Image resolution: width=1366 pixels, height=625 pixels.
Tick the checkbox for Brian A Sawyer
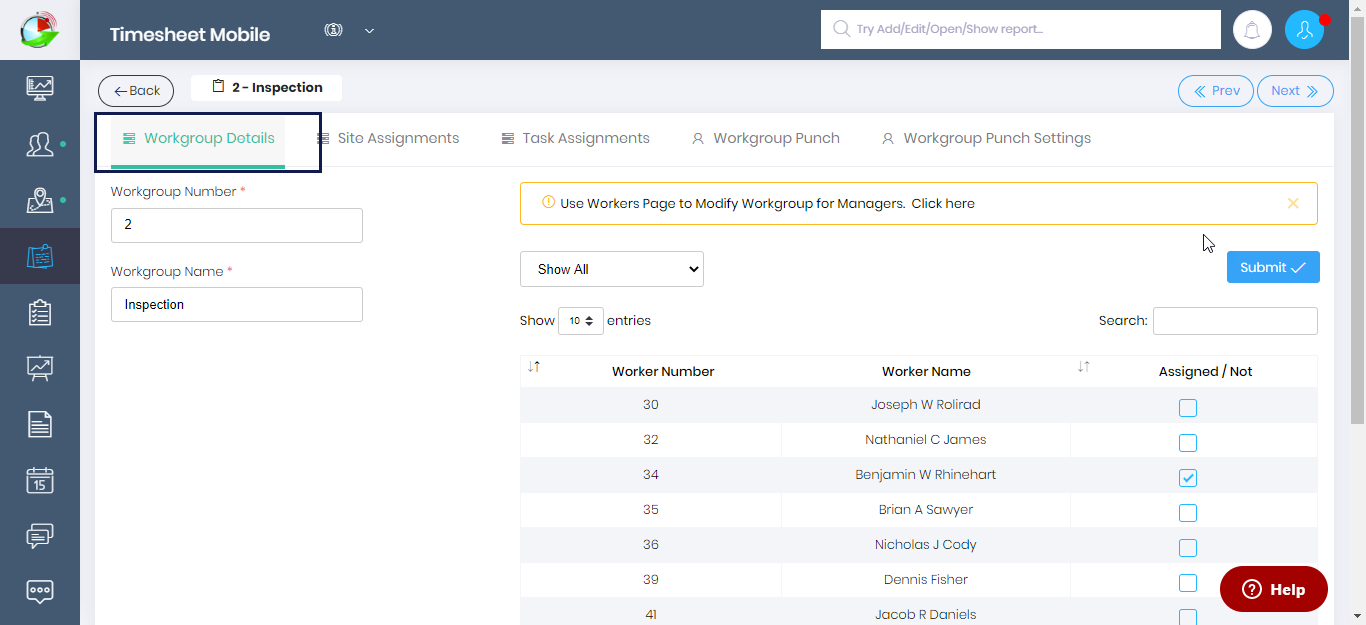[x=1187, y=513]
